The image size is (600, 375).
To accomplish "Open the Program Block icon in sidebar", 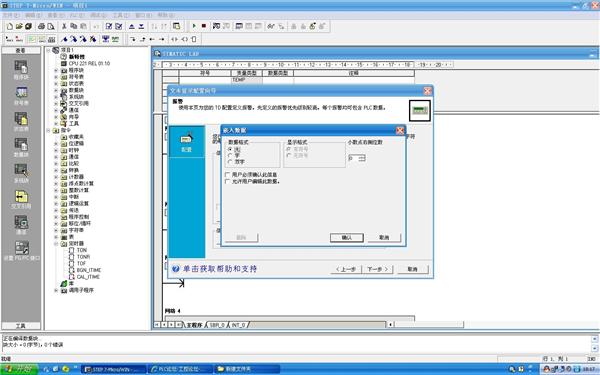I will (21, 70).
